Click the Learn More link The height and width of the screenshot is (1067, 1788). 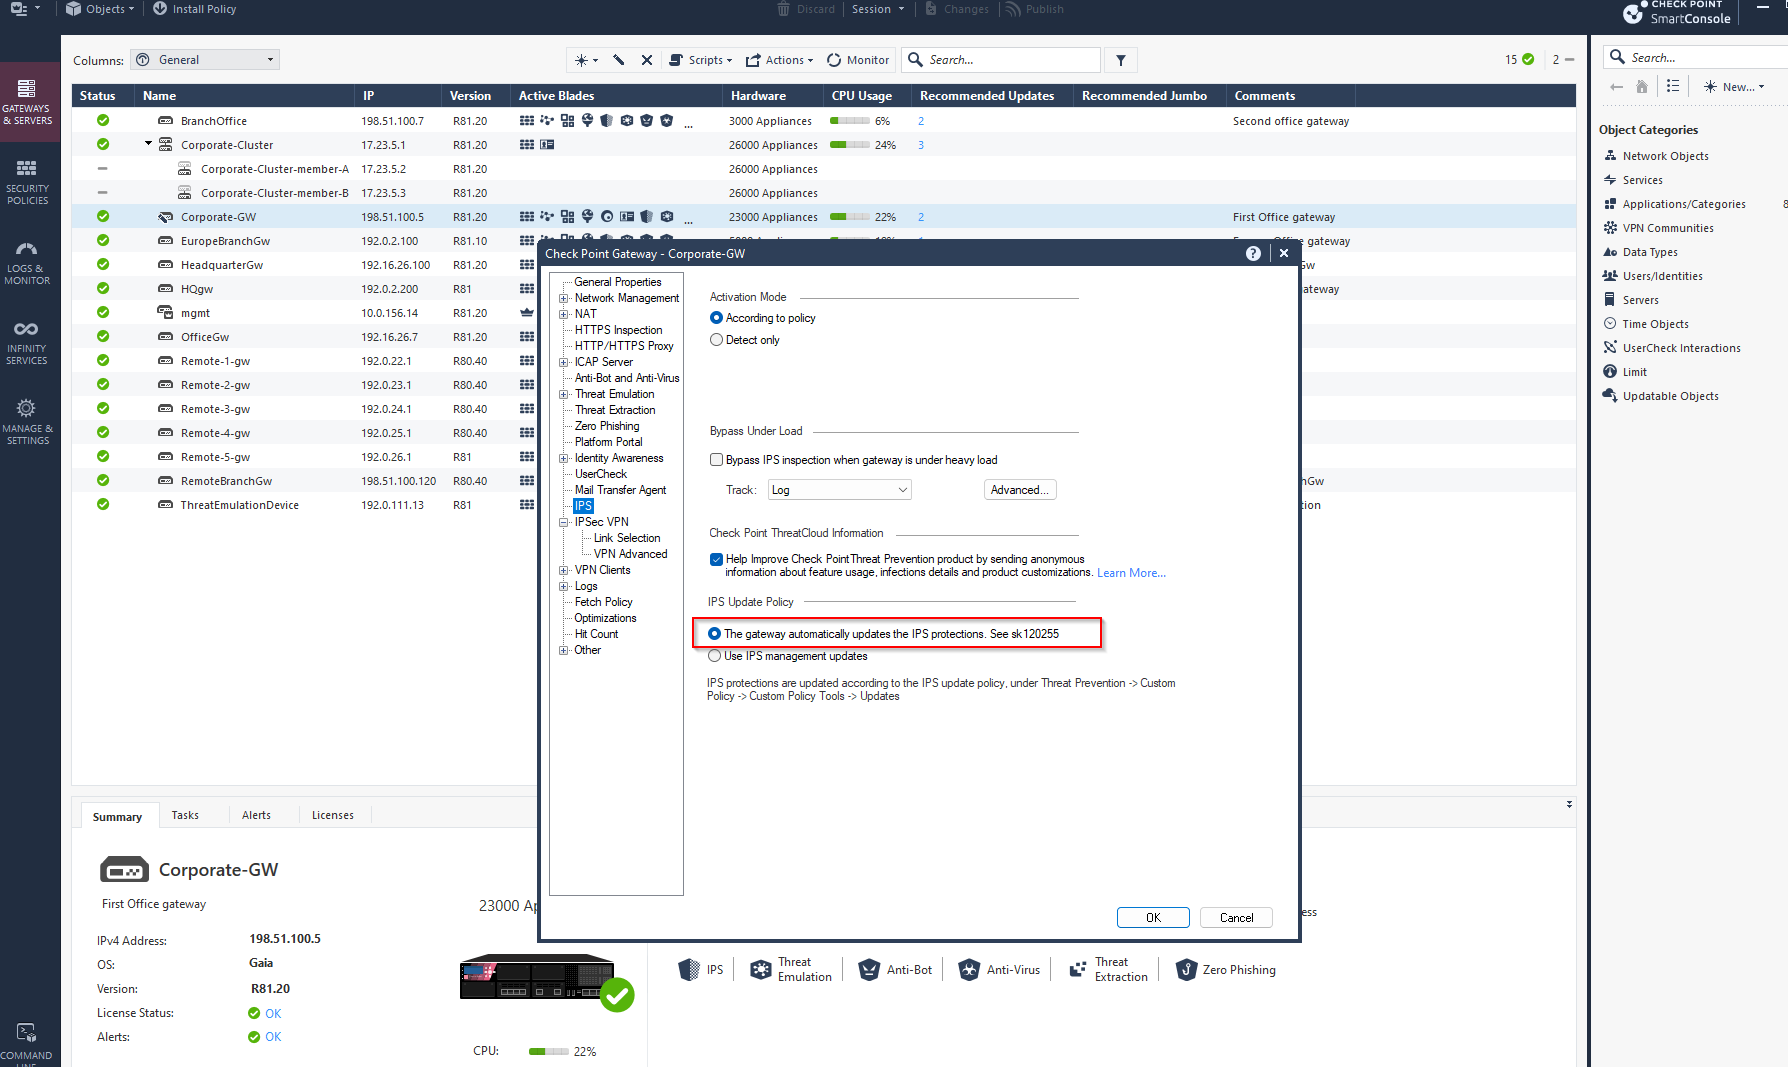click(x=1130, y=572)
